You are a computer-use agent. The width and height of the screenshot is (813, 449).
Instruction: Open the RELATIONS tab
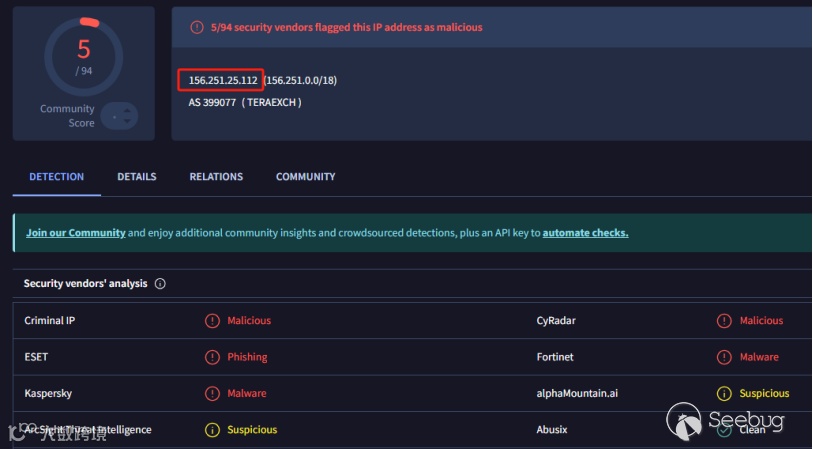point(216,177)
